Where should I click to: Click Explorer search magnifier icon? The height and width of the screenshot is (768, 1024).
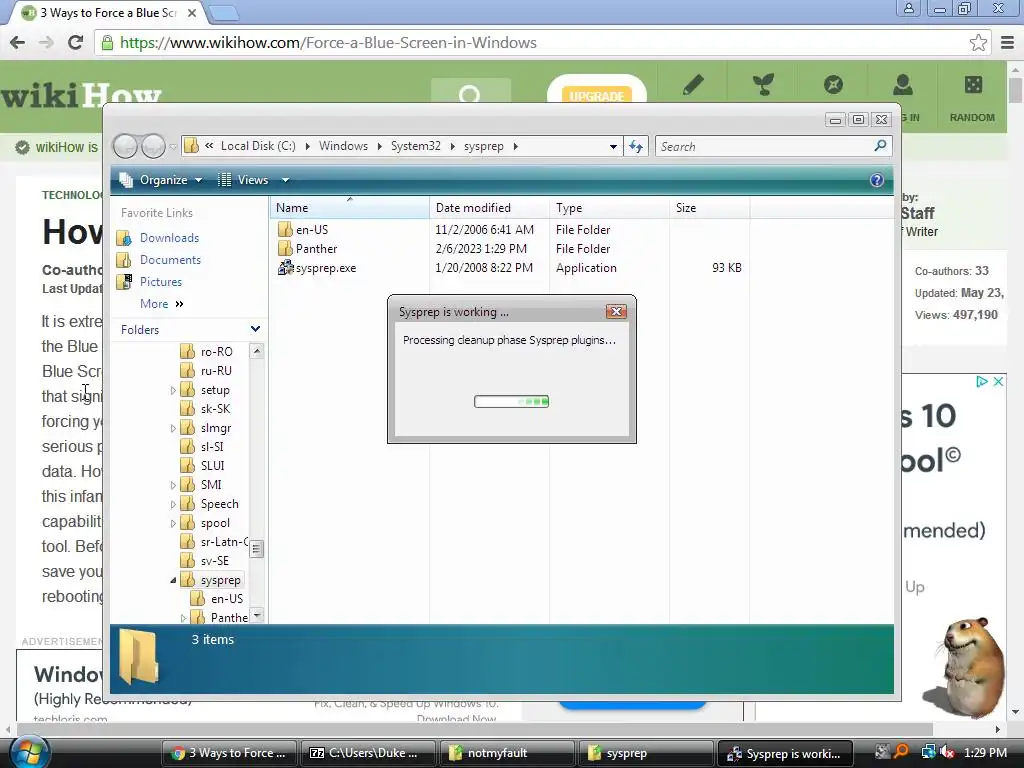[x=880, y=146]
